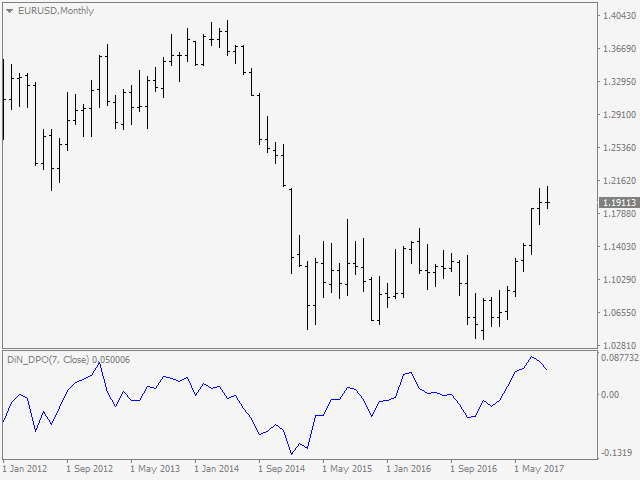
Task: Select price level 1.10290 on scale
Action: (x=620, y=280)
